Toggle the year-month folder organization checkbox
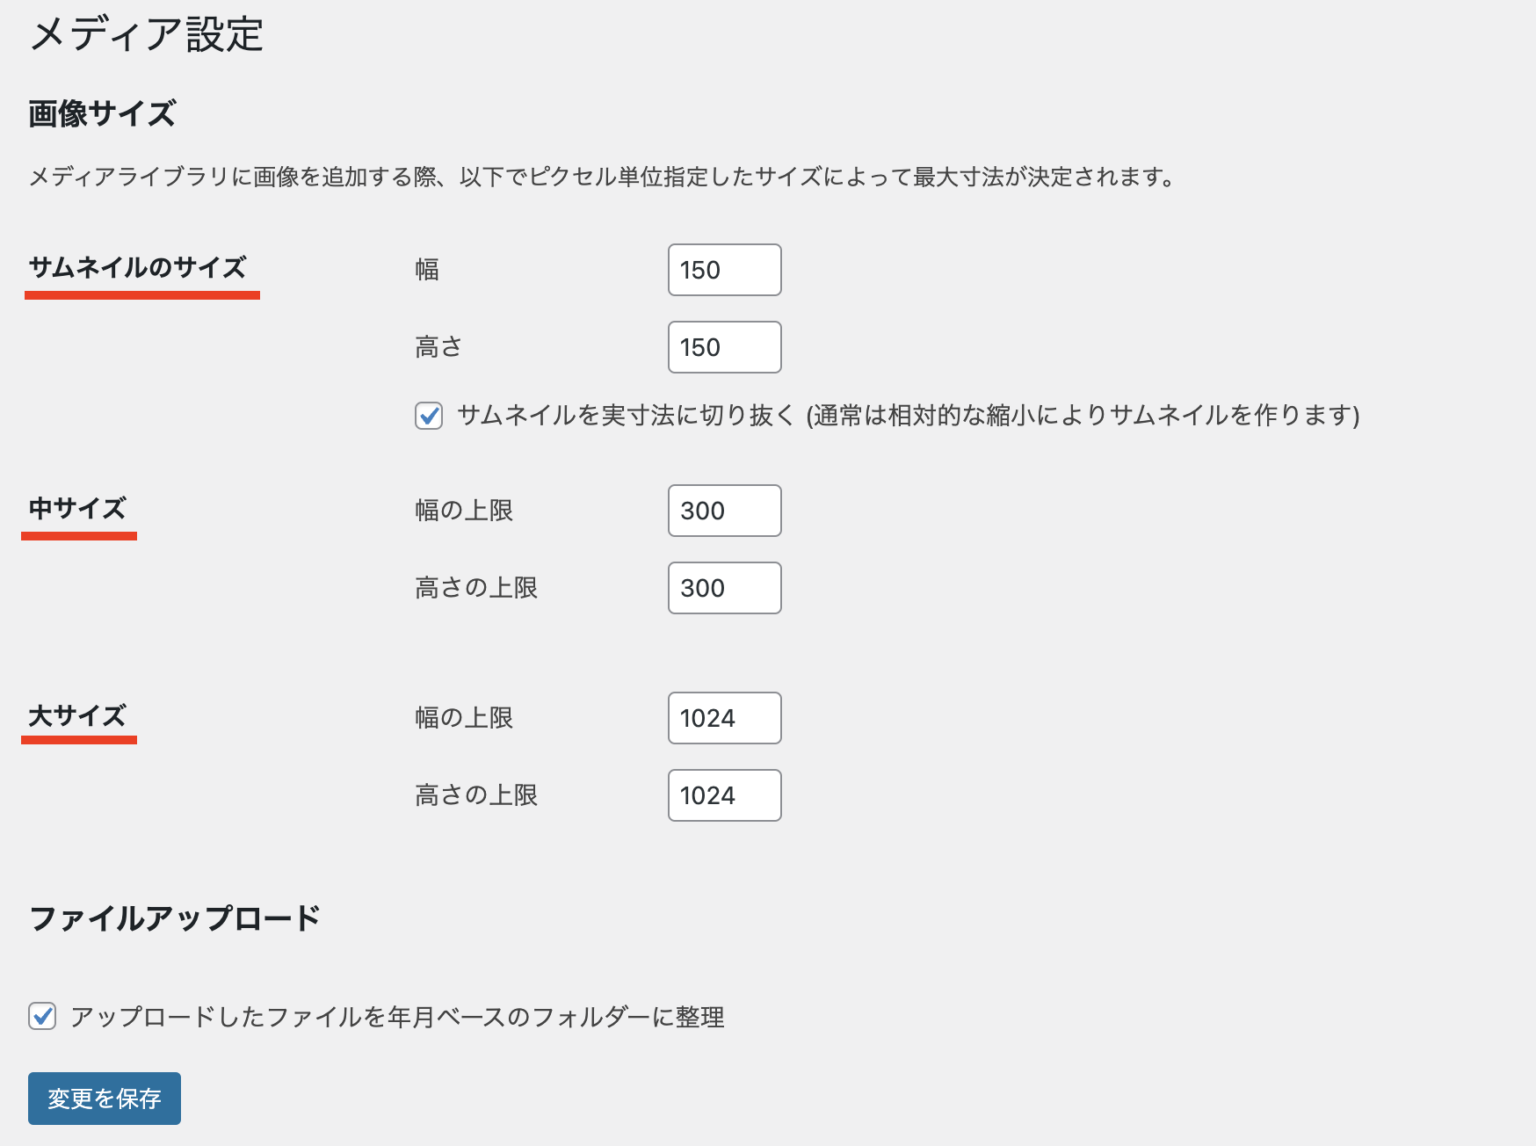The height and width of the screenshot is (1146, 1536). click(x=42, y=1016)
